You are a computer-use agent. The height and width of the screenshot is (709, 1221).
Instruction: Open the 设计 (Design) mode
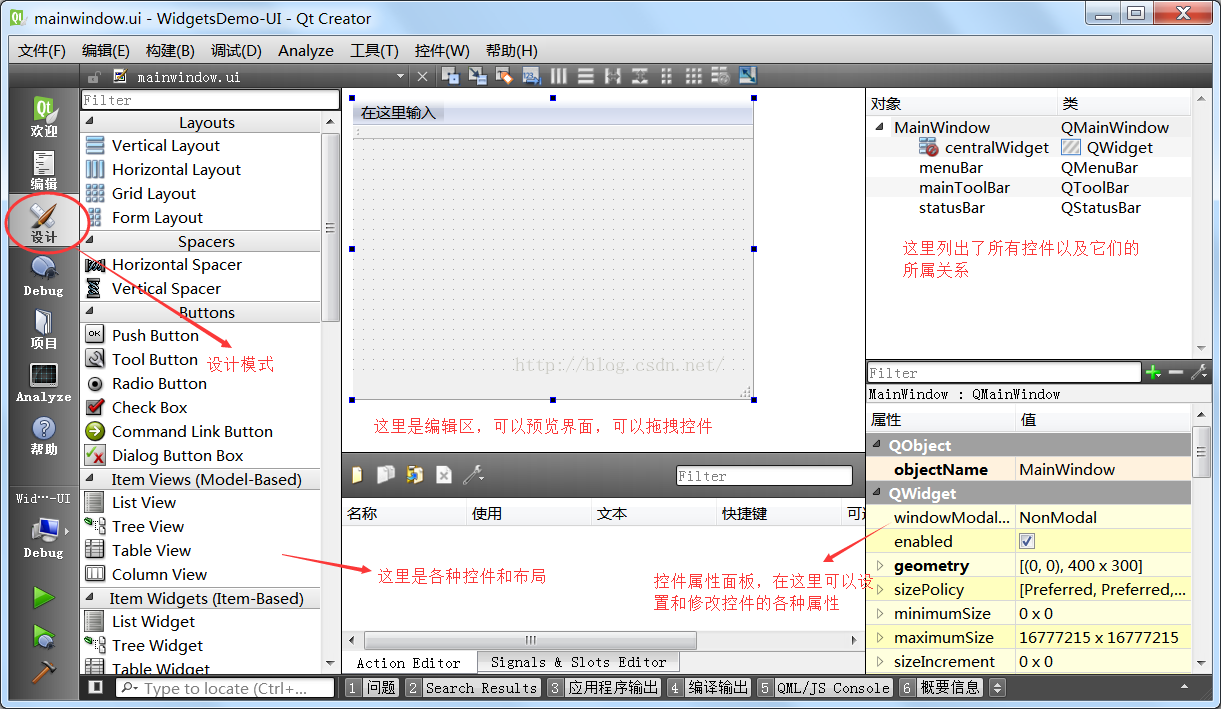click(44, 223)
